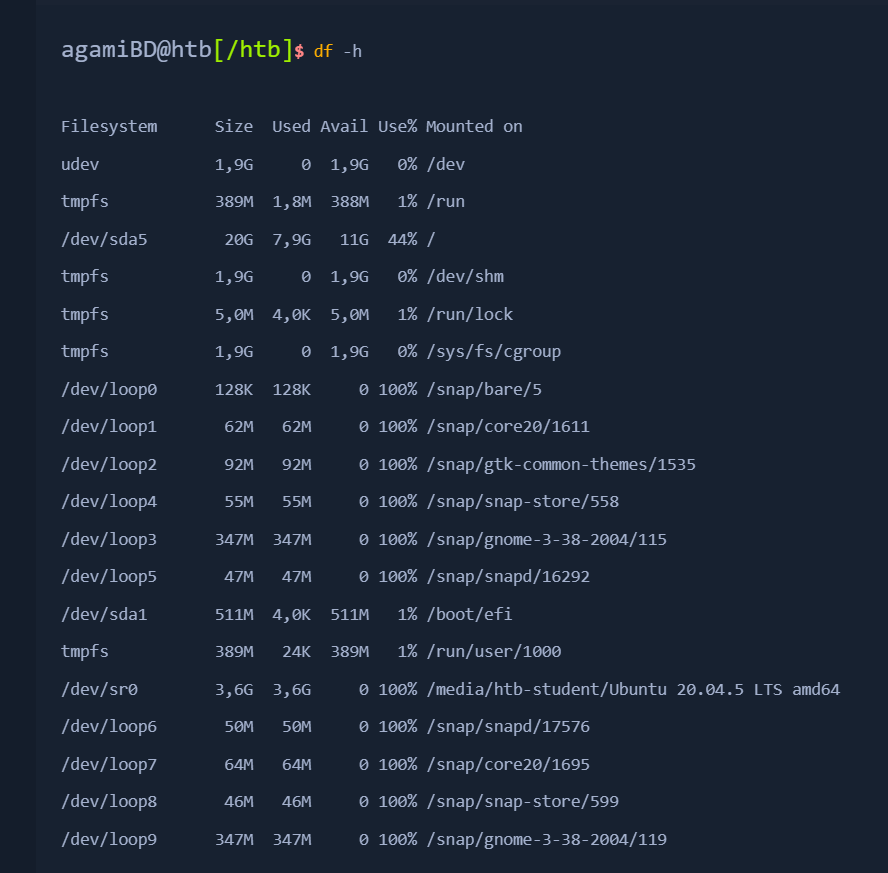The image size is (888, 873).
Task: Select the 'Filesystem' column header
Action: coord(109,127)
